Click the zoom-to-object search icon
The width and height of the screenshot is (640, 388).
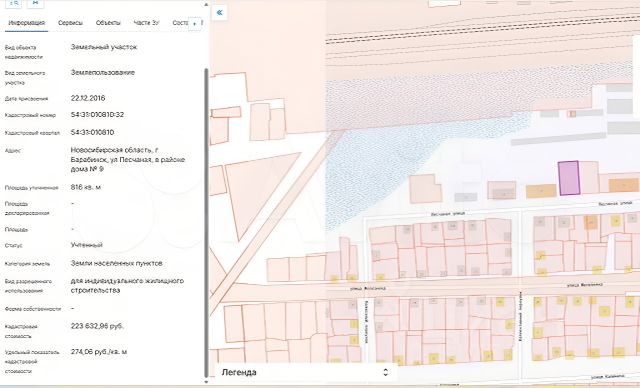(14, 3)
